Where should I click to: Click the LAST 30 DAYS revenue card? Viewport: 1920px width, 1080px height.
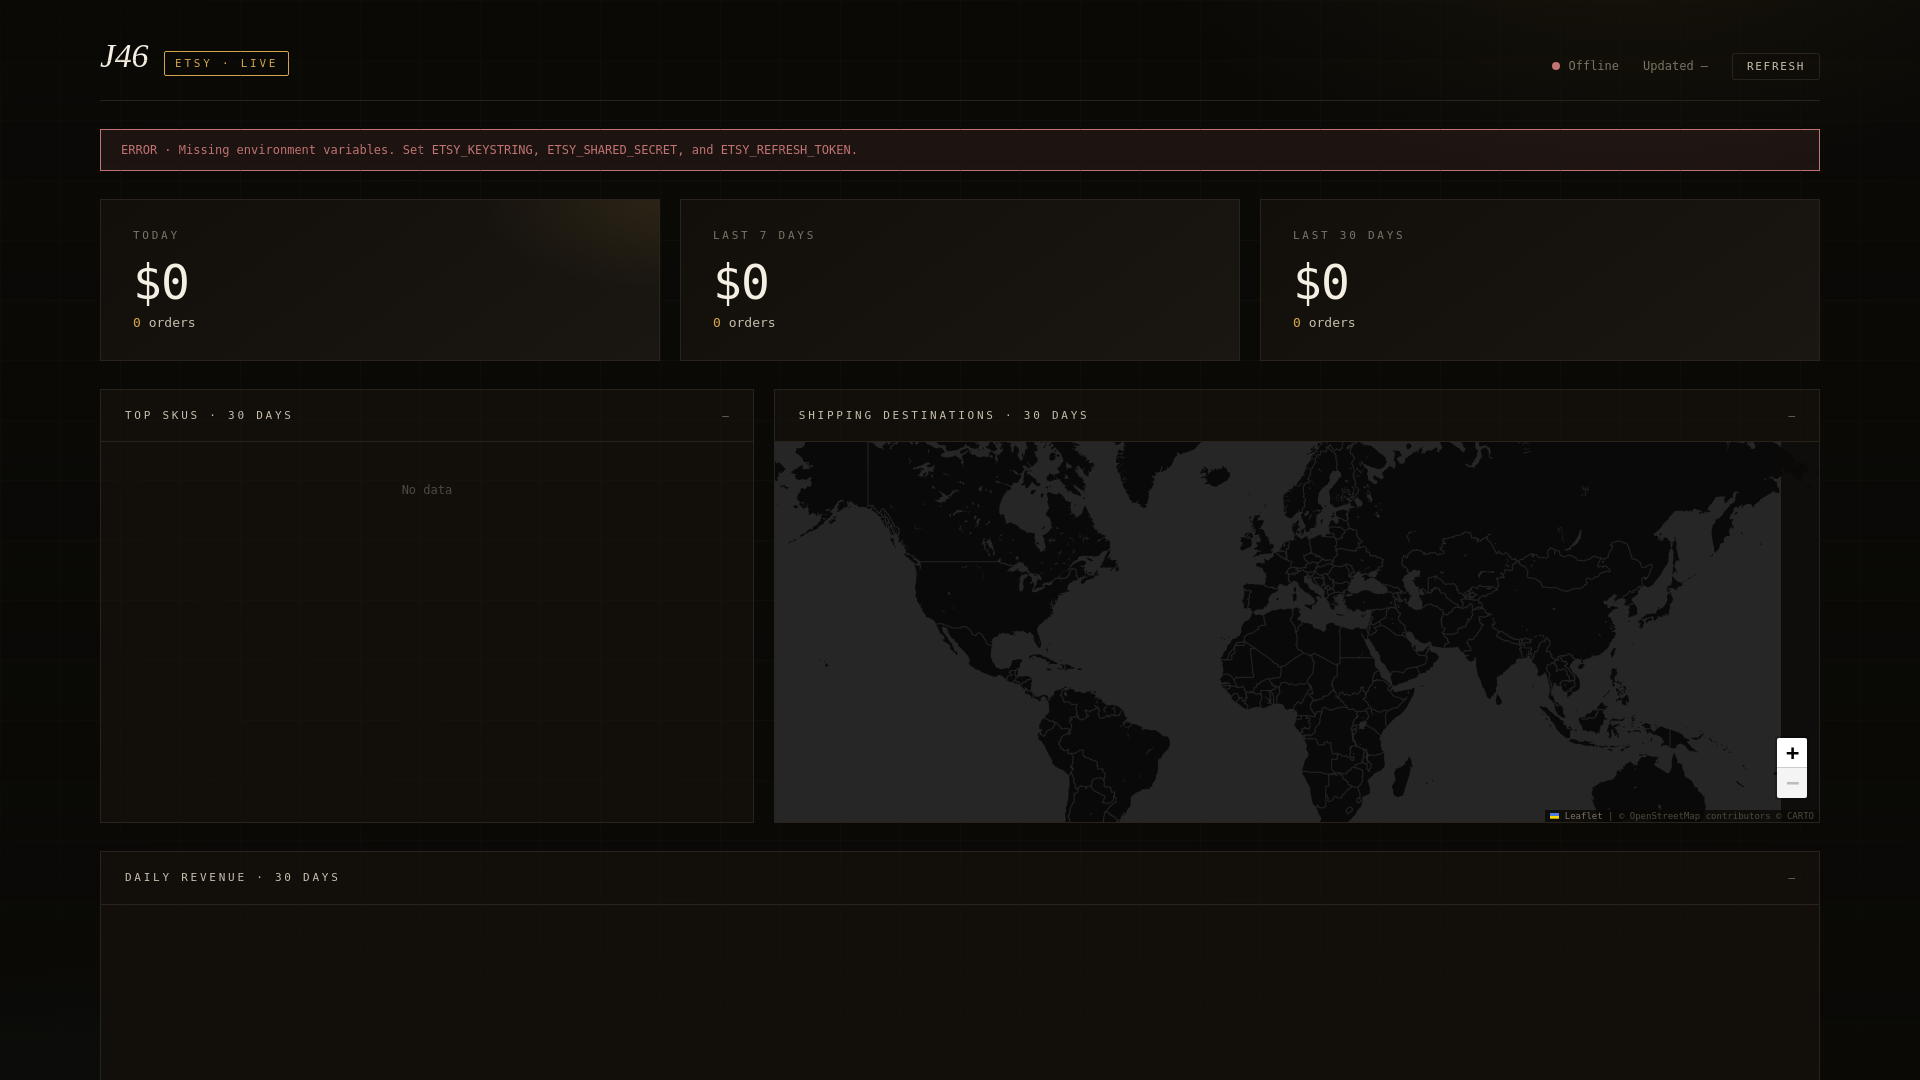[x=1540, y=280]
